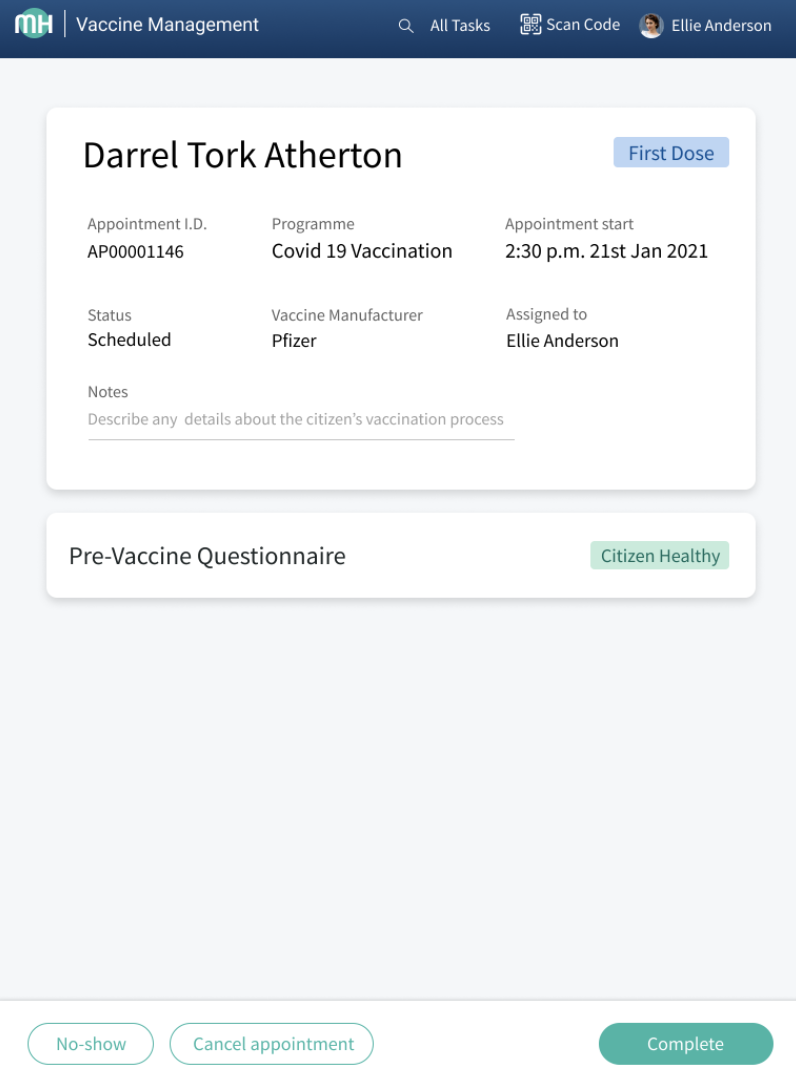Click the appointment ID AP00001146
796x1080 pixels.
(x=136, y=252)
